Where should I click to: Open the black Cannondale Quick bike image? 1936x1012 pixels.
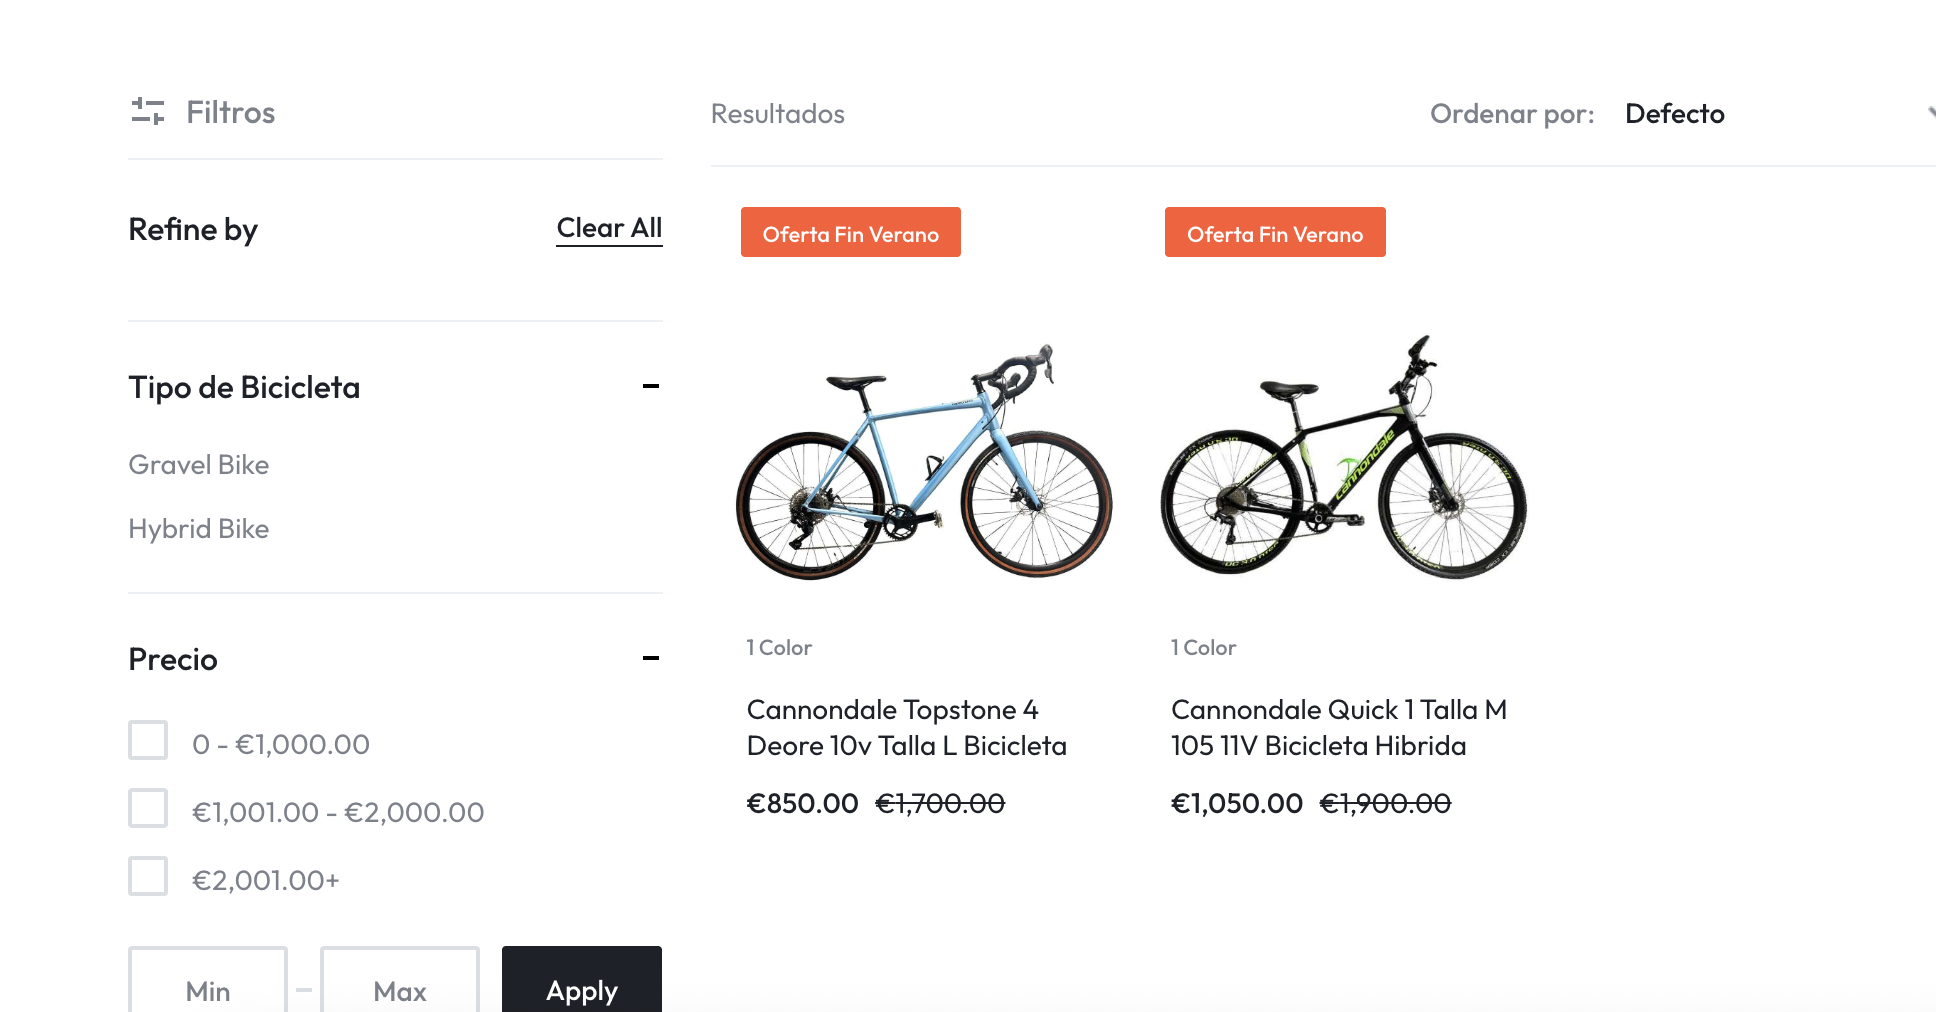coord(1344,460)
